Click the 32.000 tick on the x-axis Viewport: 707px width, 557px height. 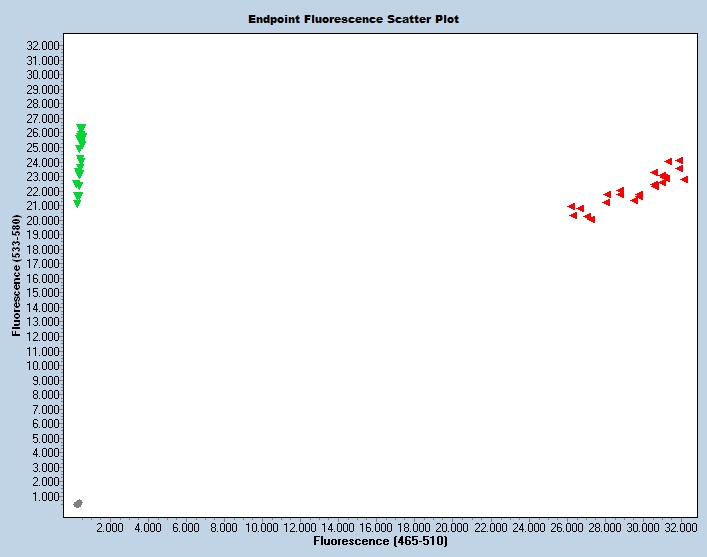pyautogui.click(x=681, y=526)
